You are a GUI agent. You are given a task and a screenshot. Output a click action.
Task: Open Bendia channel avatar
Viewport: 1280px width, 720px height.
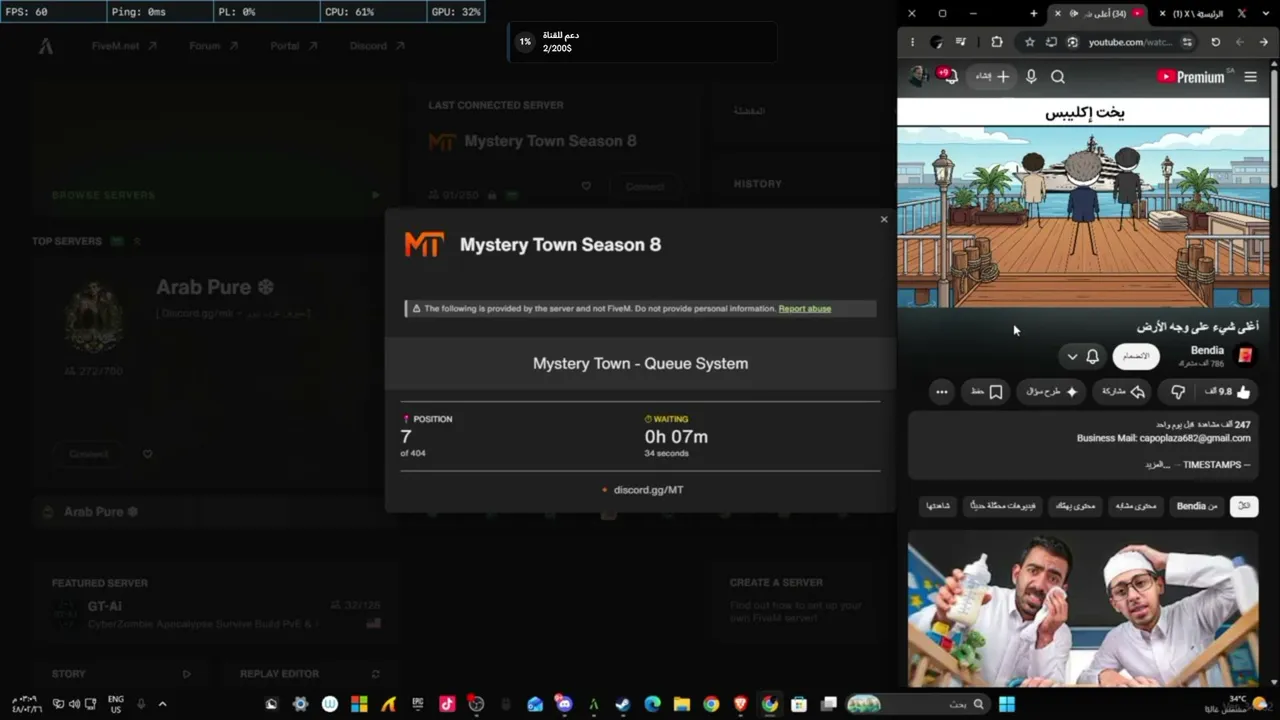(x=1245, y=356)
